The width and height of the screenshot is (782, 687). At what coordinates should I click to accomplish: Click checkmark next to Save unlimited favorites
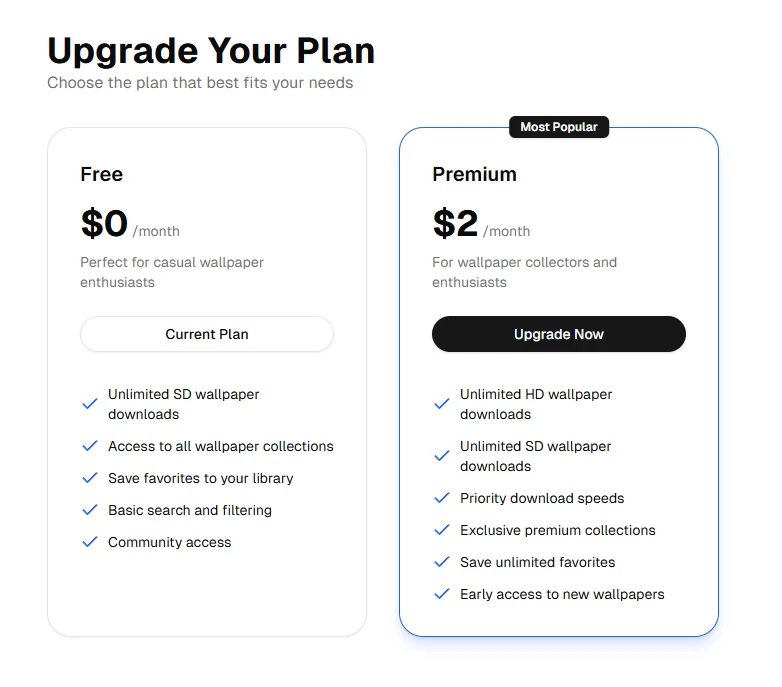(x=441, y=562)
